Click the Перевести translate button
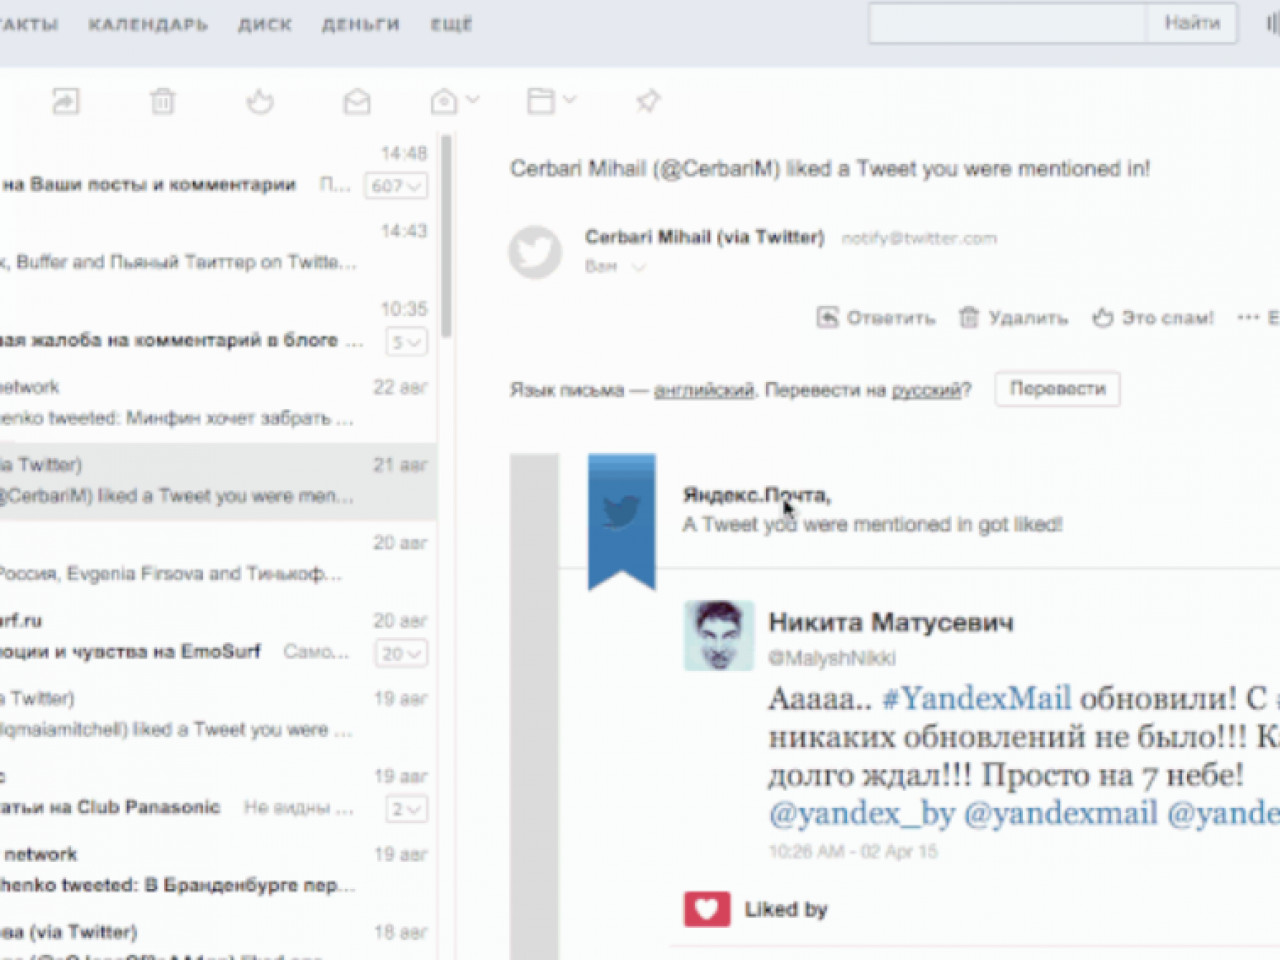The height and width of the screenshot is (960, 1280). click(x=1057, y=389)
